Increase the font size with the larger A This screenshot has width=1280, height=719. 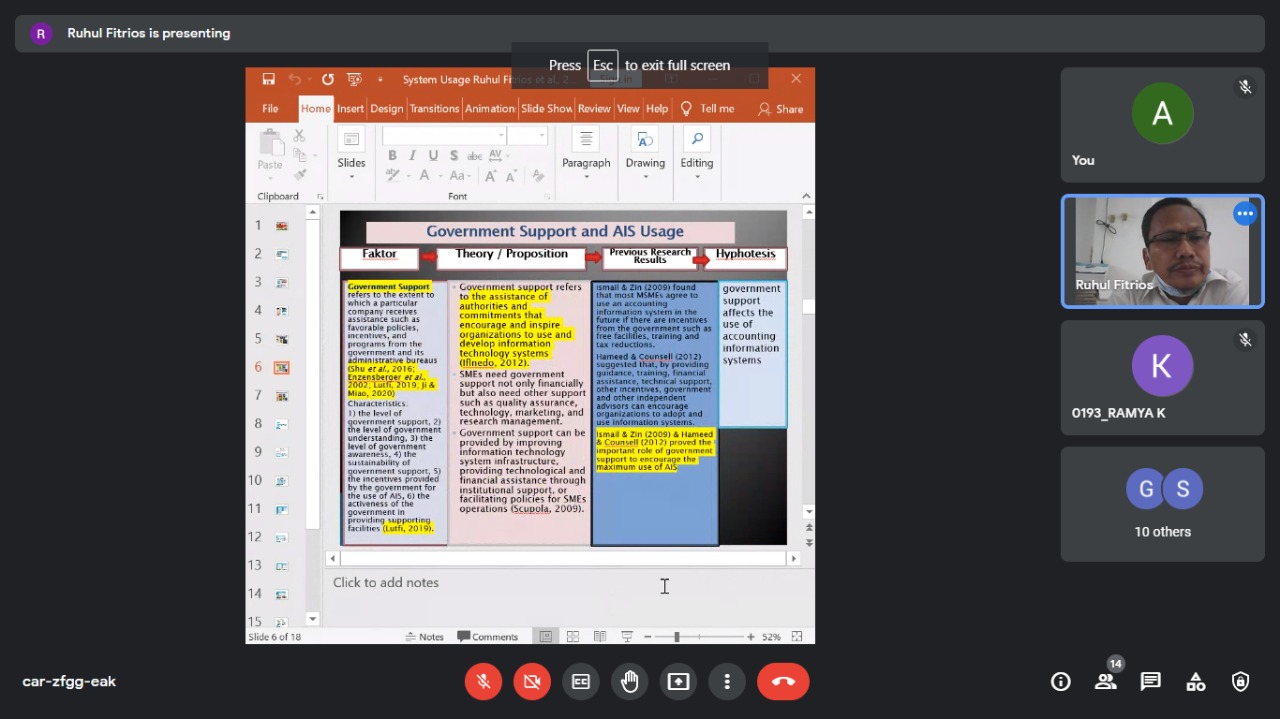pos(491,176)
